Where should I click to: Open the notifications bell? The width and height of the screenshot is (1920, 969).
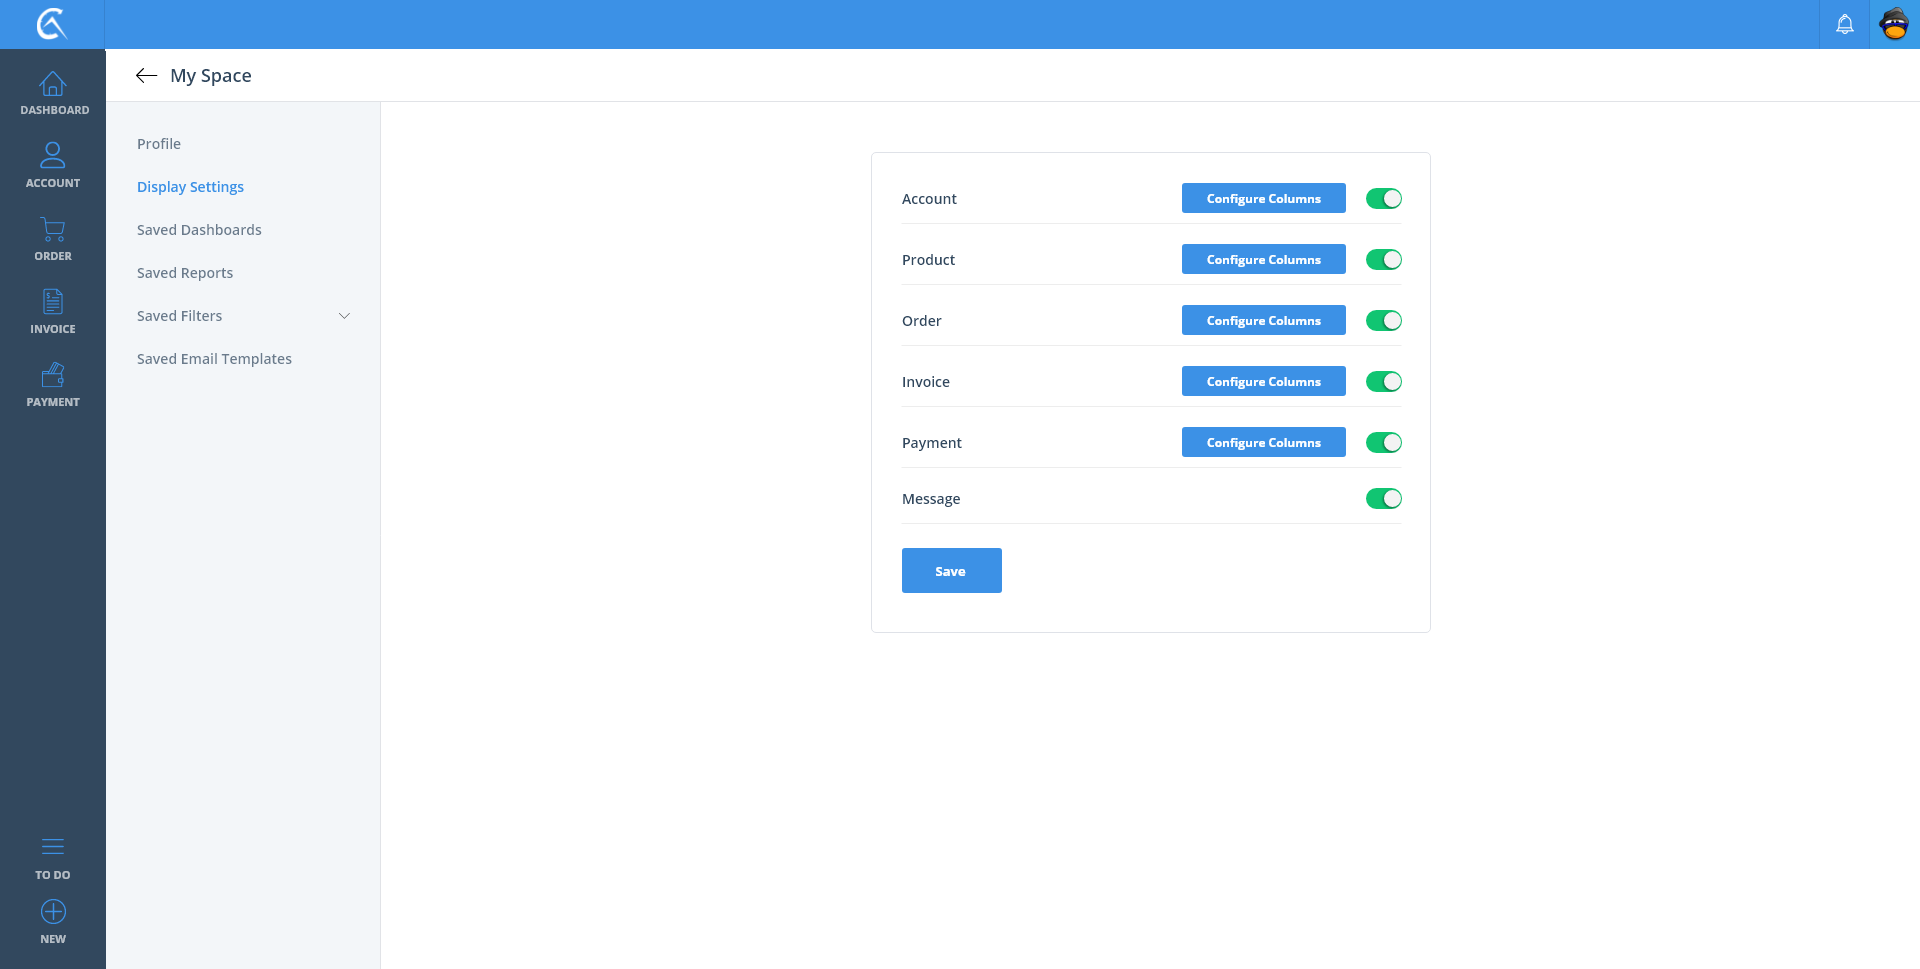point(1844,24)
